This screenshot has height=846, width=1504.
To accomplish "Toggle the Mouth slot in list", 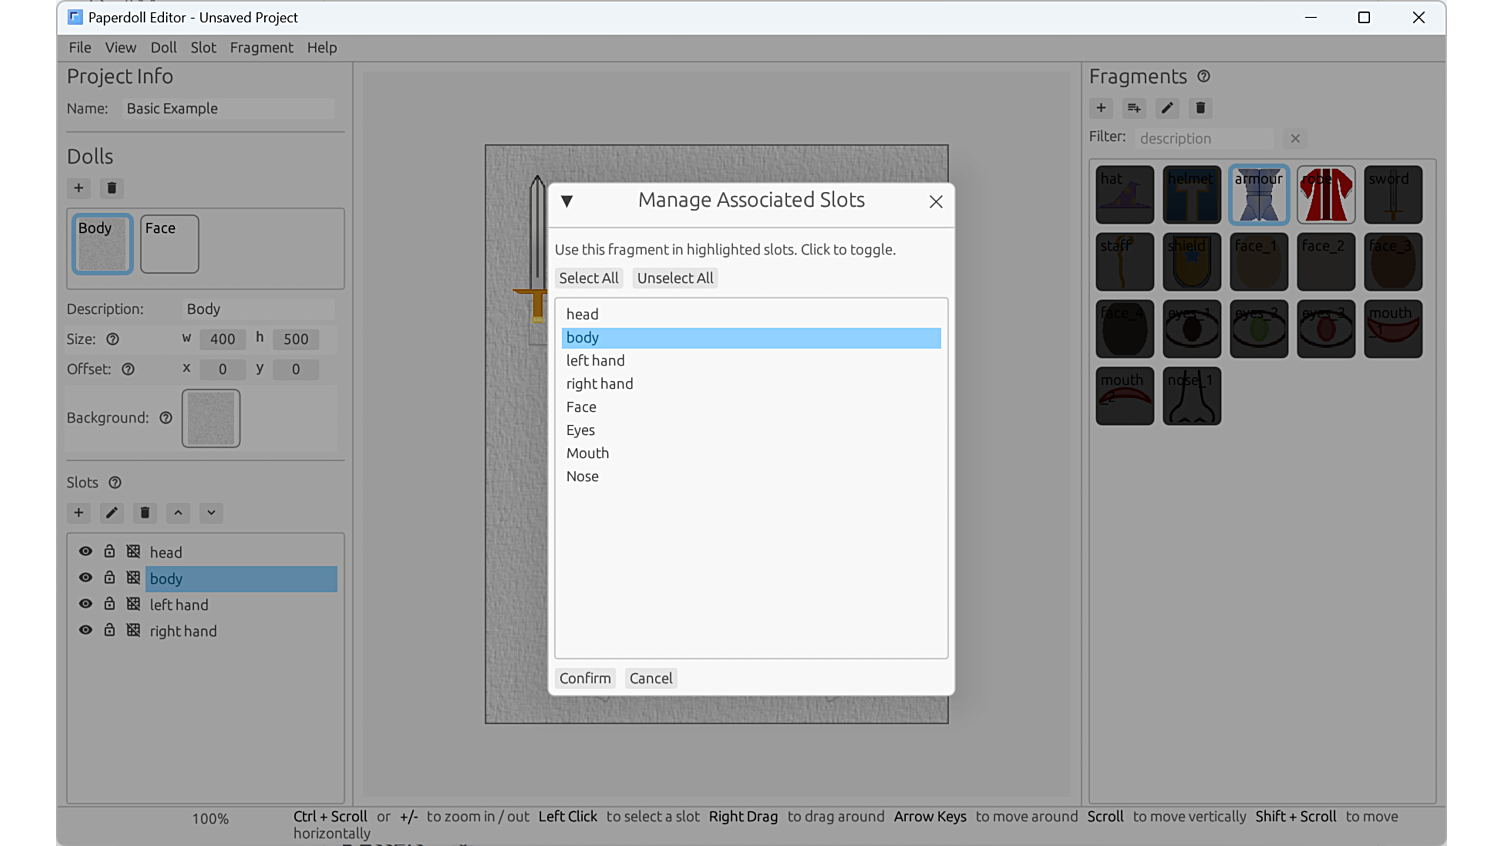I will tap(588, 453).
